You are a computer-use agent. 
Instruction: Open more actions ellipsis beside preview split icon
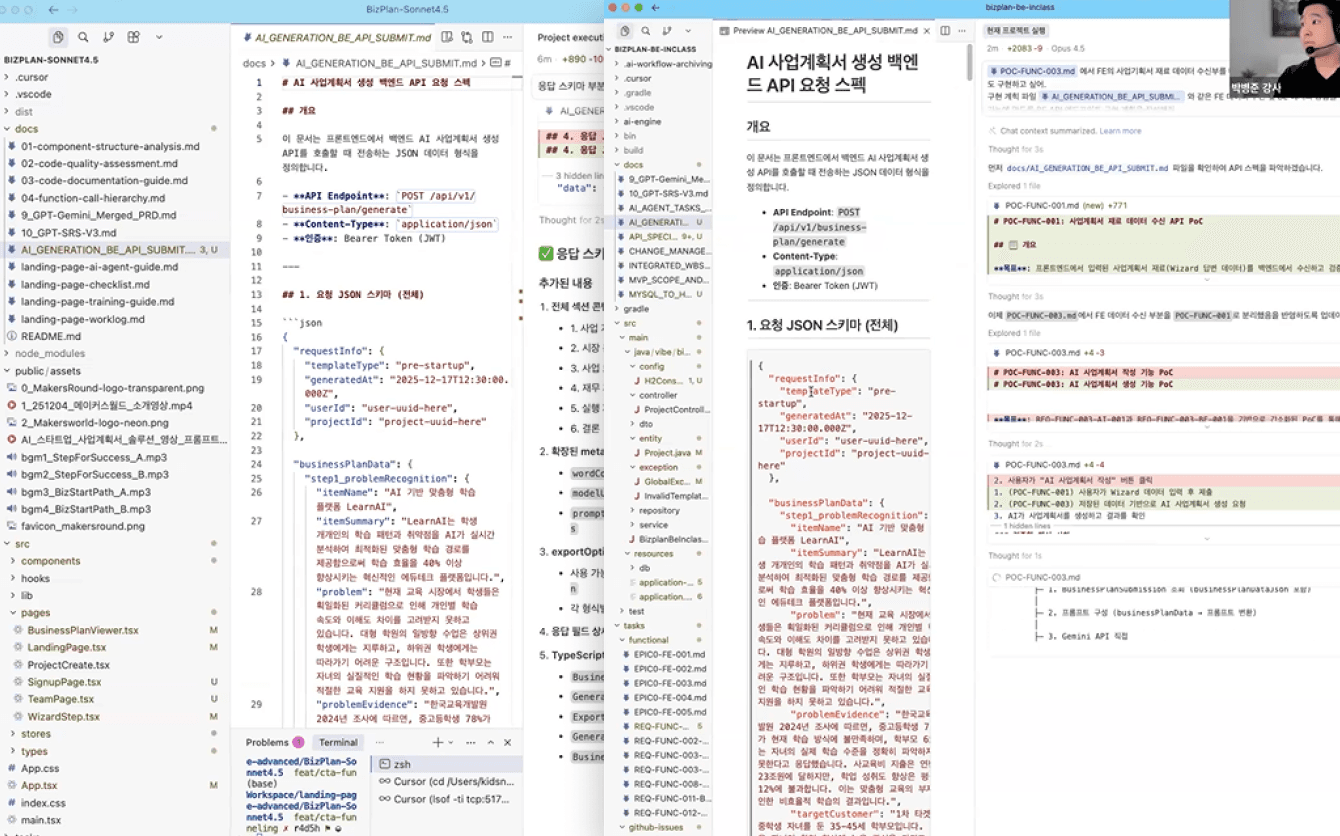tap(962, 31)
